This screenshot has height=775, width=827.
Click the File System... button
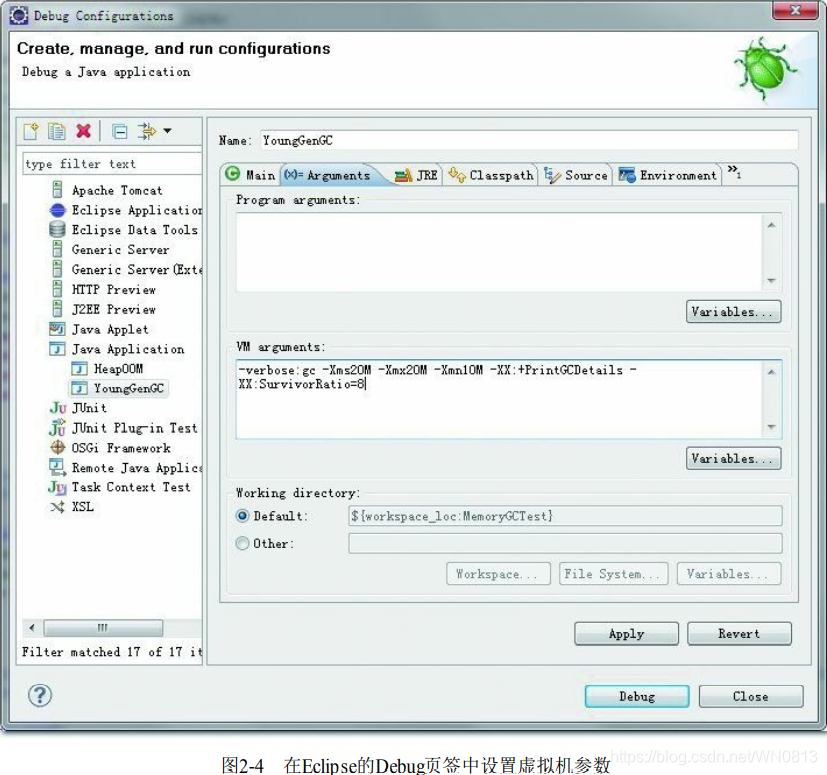(613, 574)
